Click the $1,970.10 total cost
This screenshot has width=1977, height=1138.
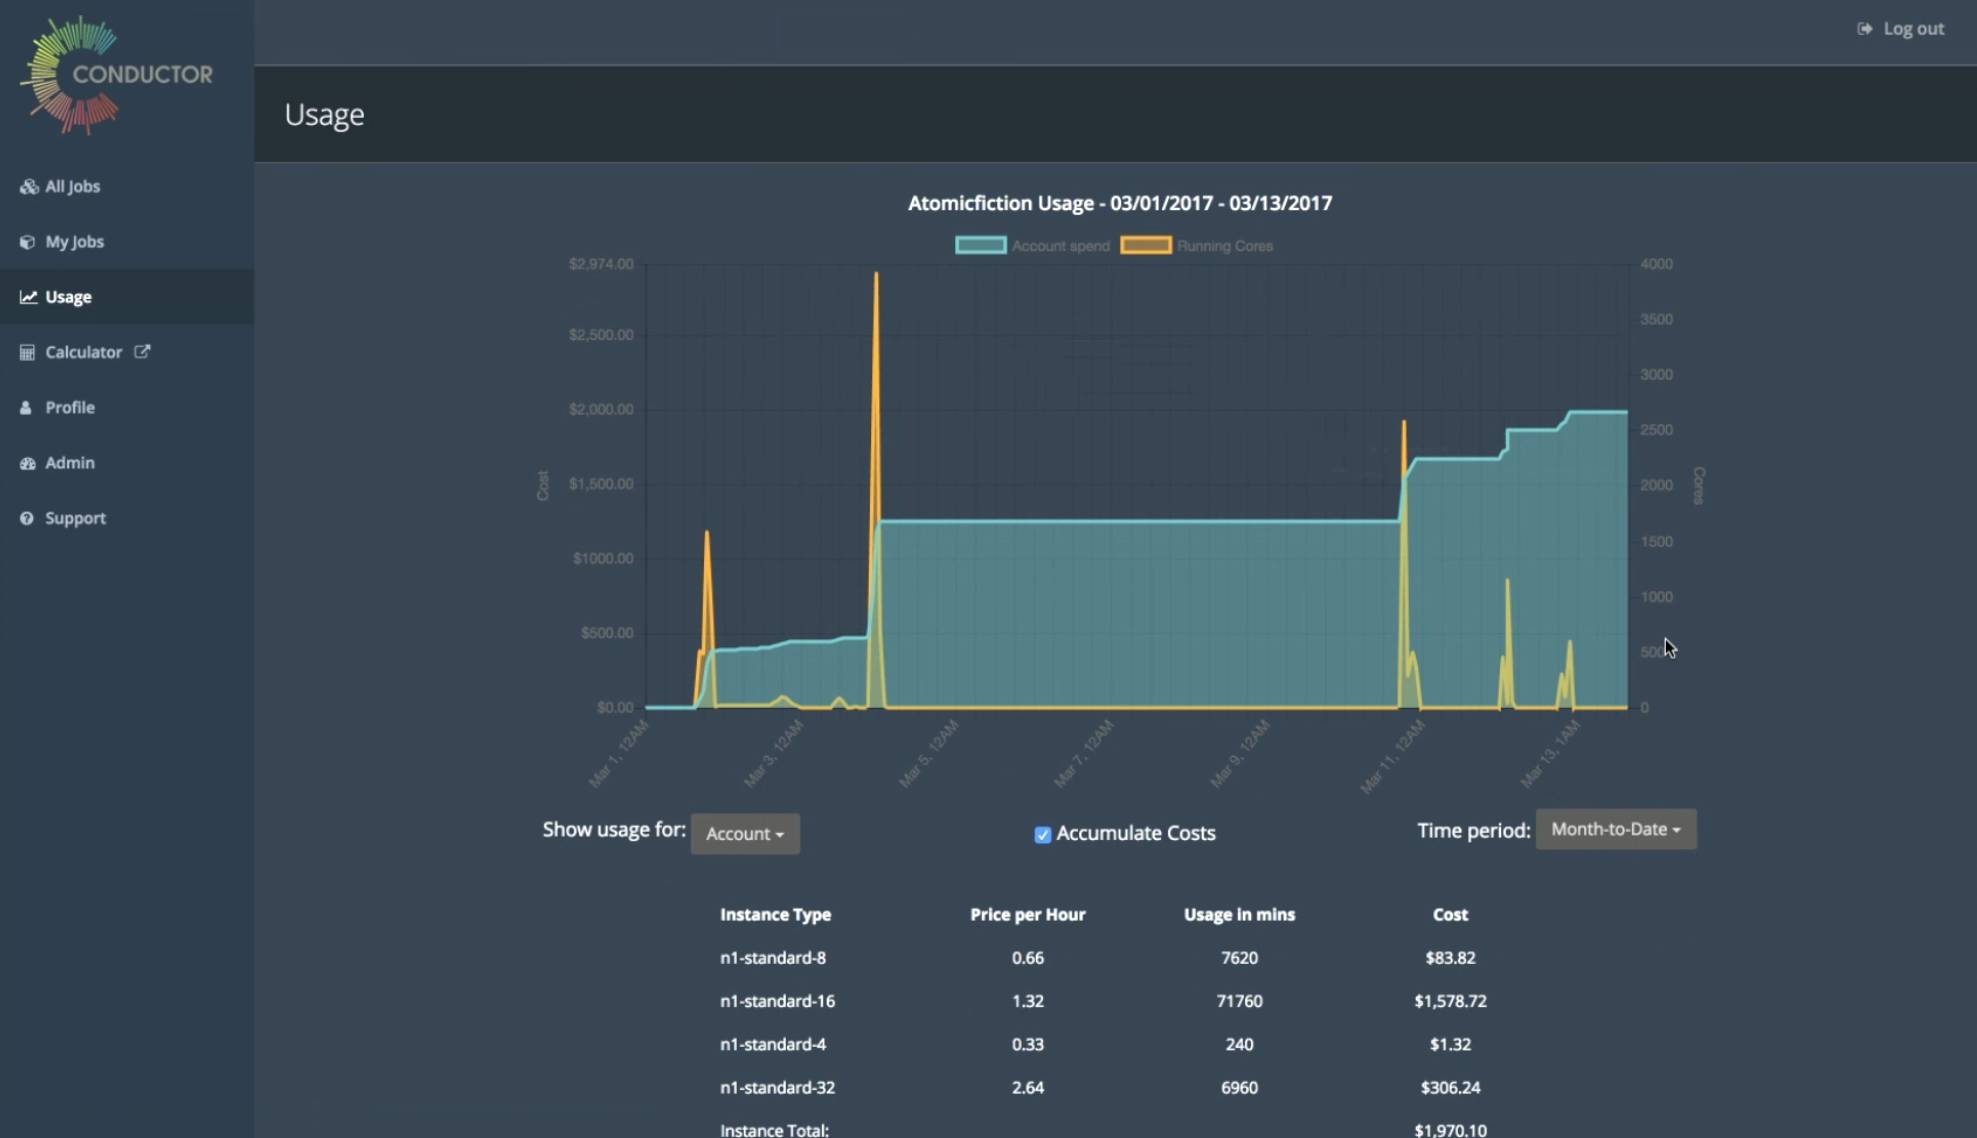[1450, 1130]
